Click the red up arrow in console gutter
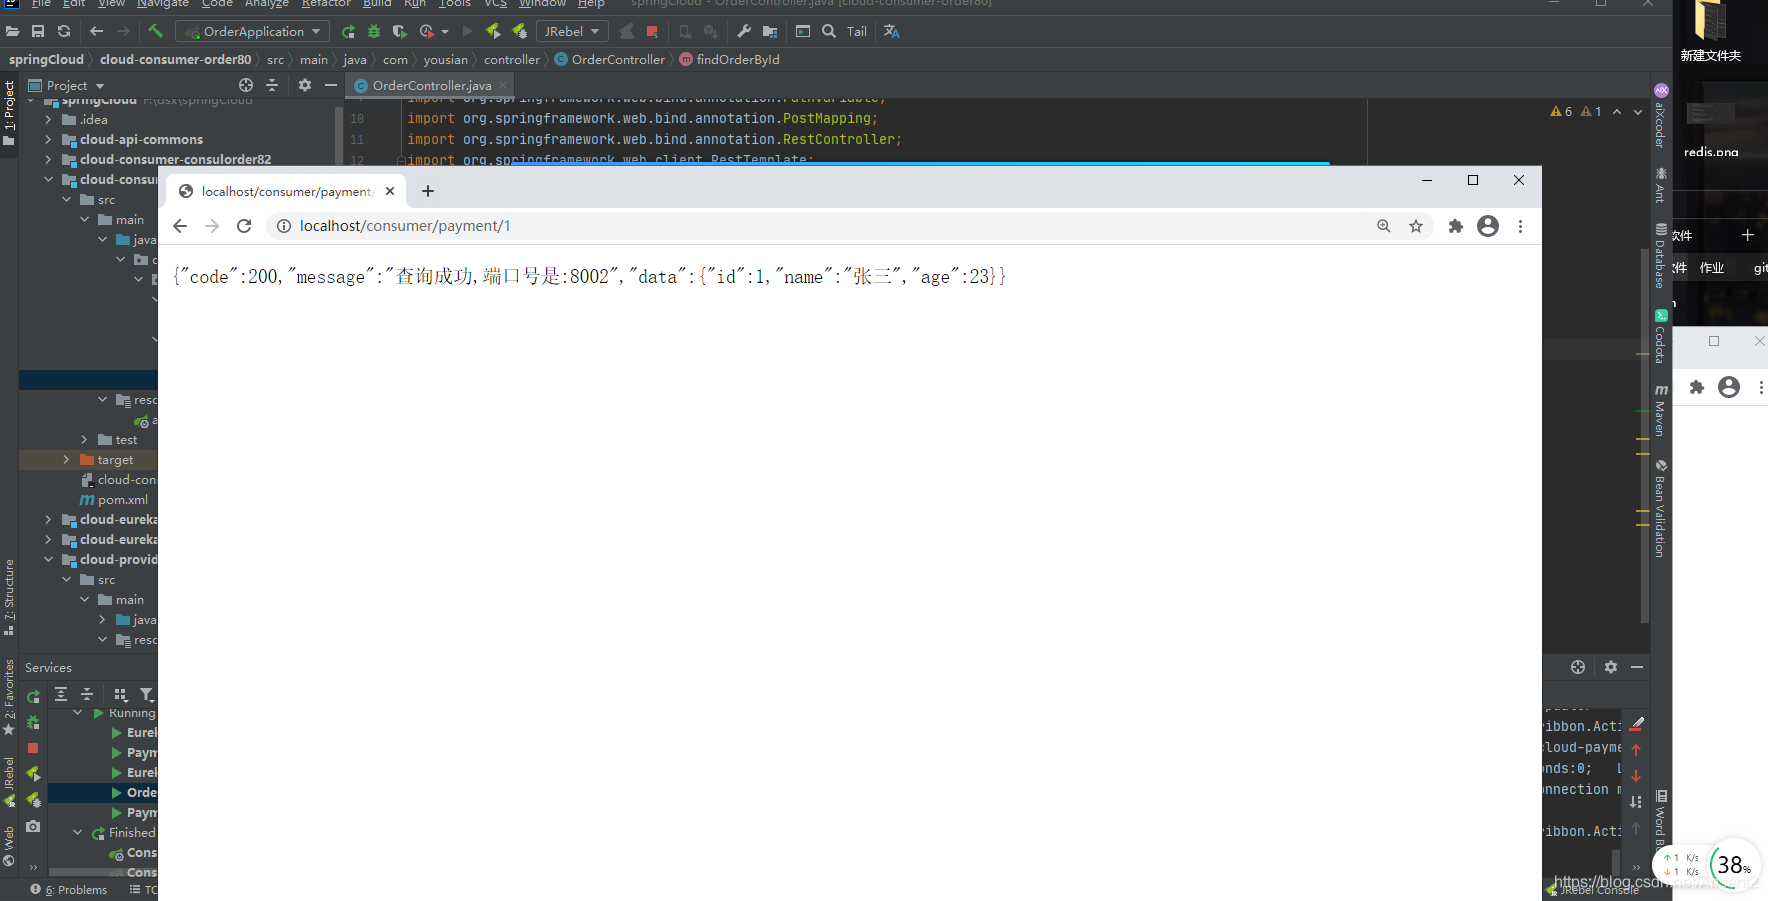This screenshot has height=901, width=1768. 1636,750
